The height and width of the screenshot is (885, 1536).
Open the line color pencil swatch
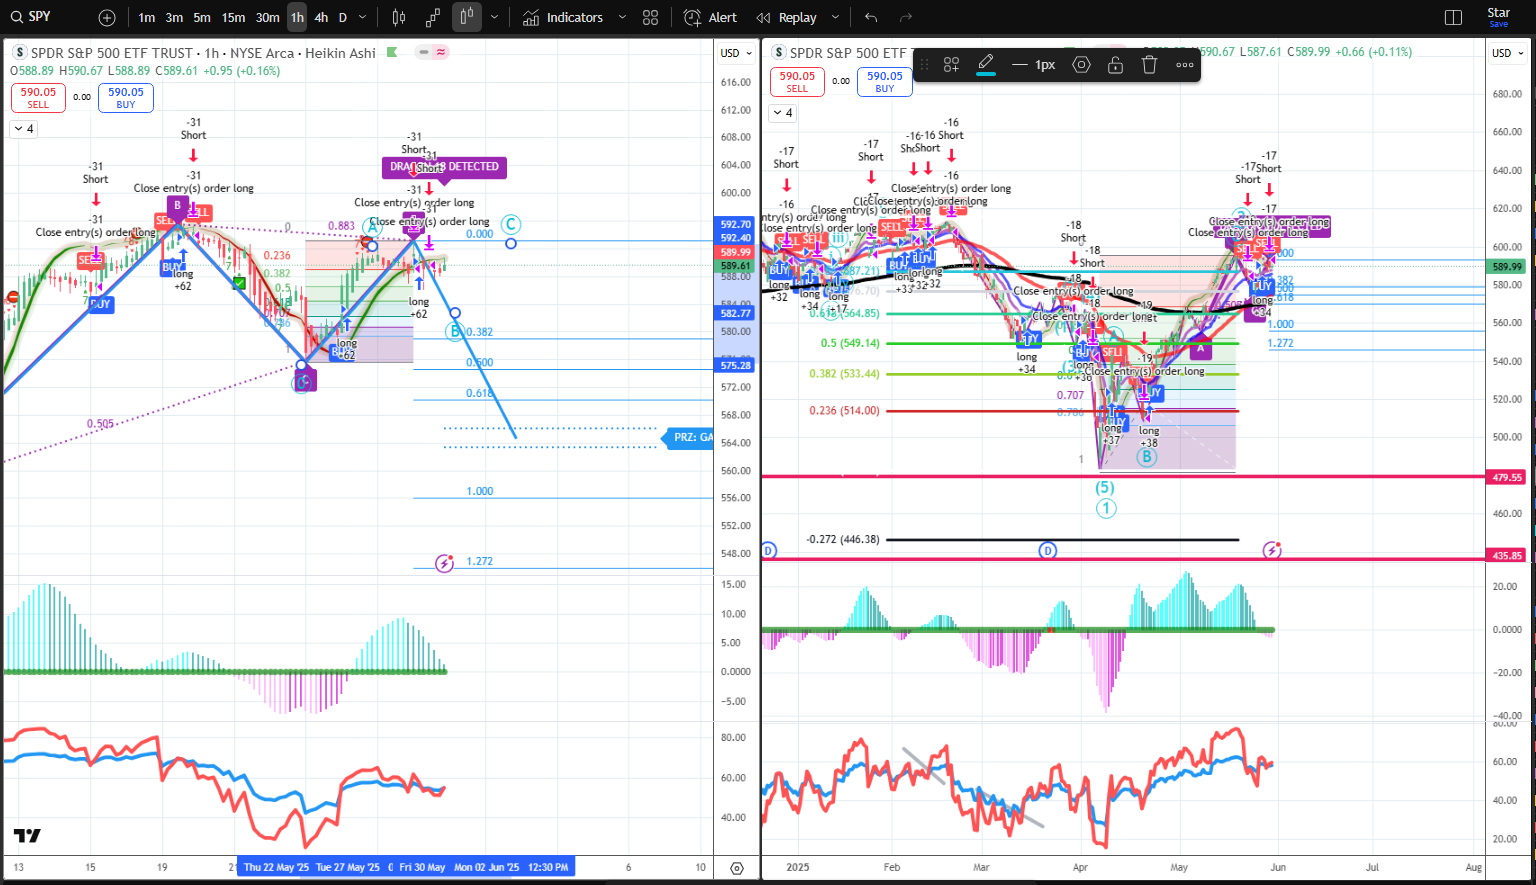[x=985, y=65]
